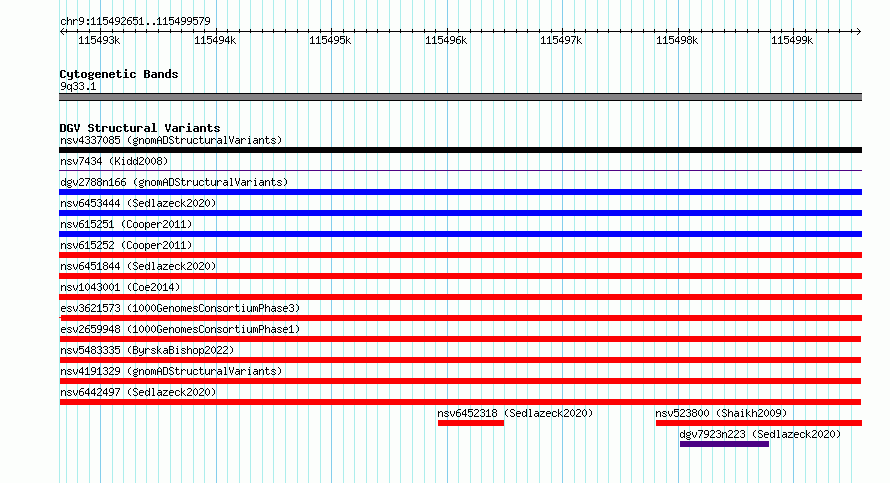Select the red nsv6451844 variant bar
The height and width of the screenshot is (483, 890).
(x=460, y=276)
